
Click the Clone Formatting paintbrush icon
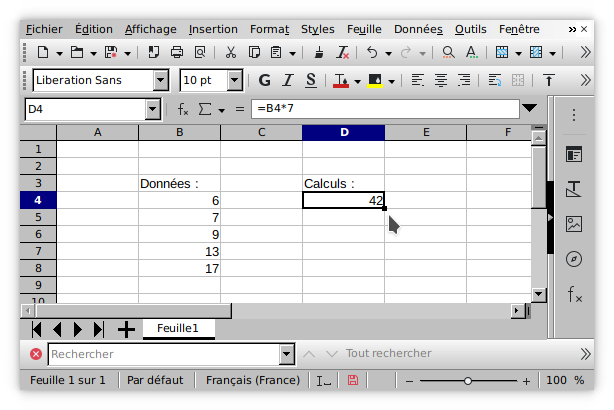(x=319, y=52)
